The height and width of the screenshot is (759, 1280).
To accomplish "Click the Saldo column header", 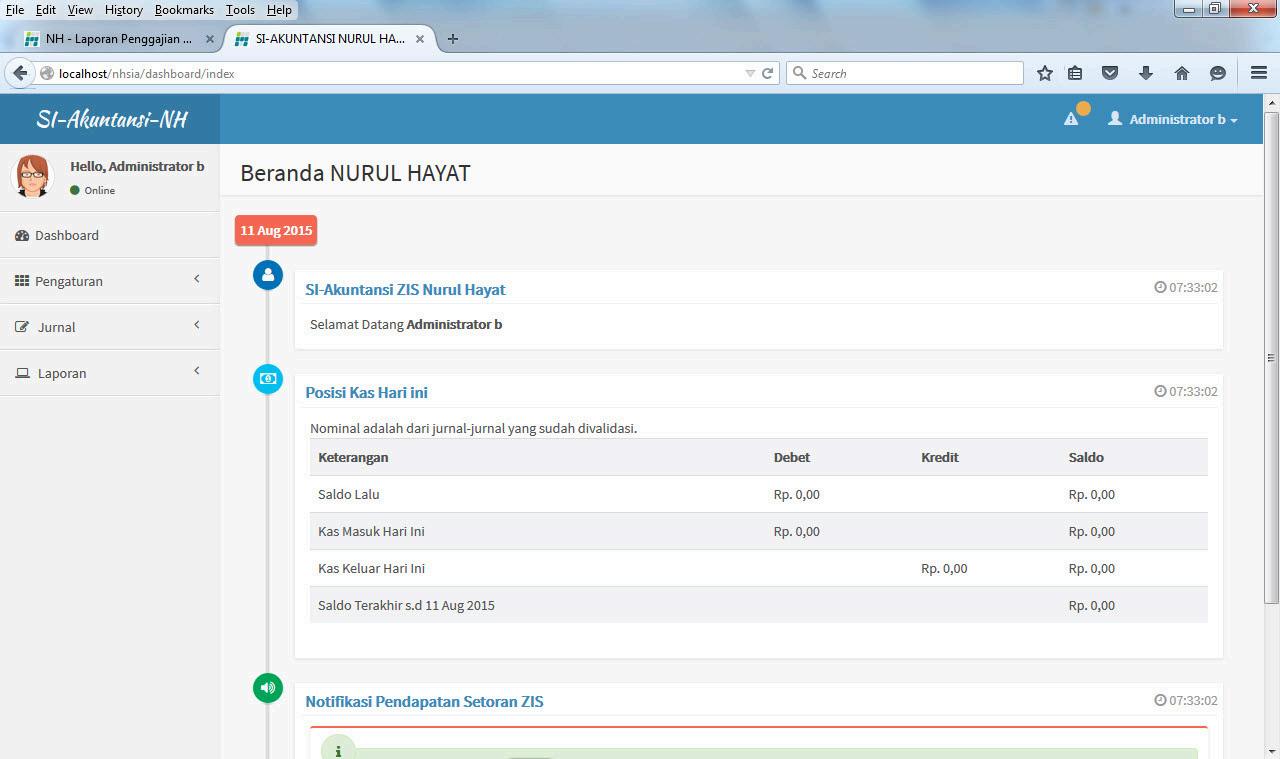I will click(x=1086, y=457).
